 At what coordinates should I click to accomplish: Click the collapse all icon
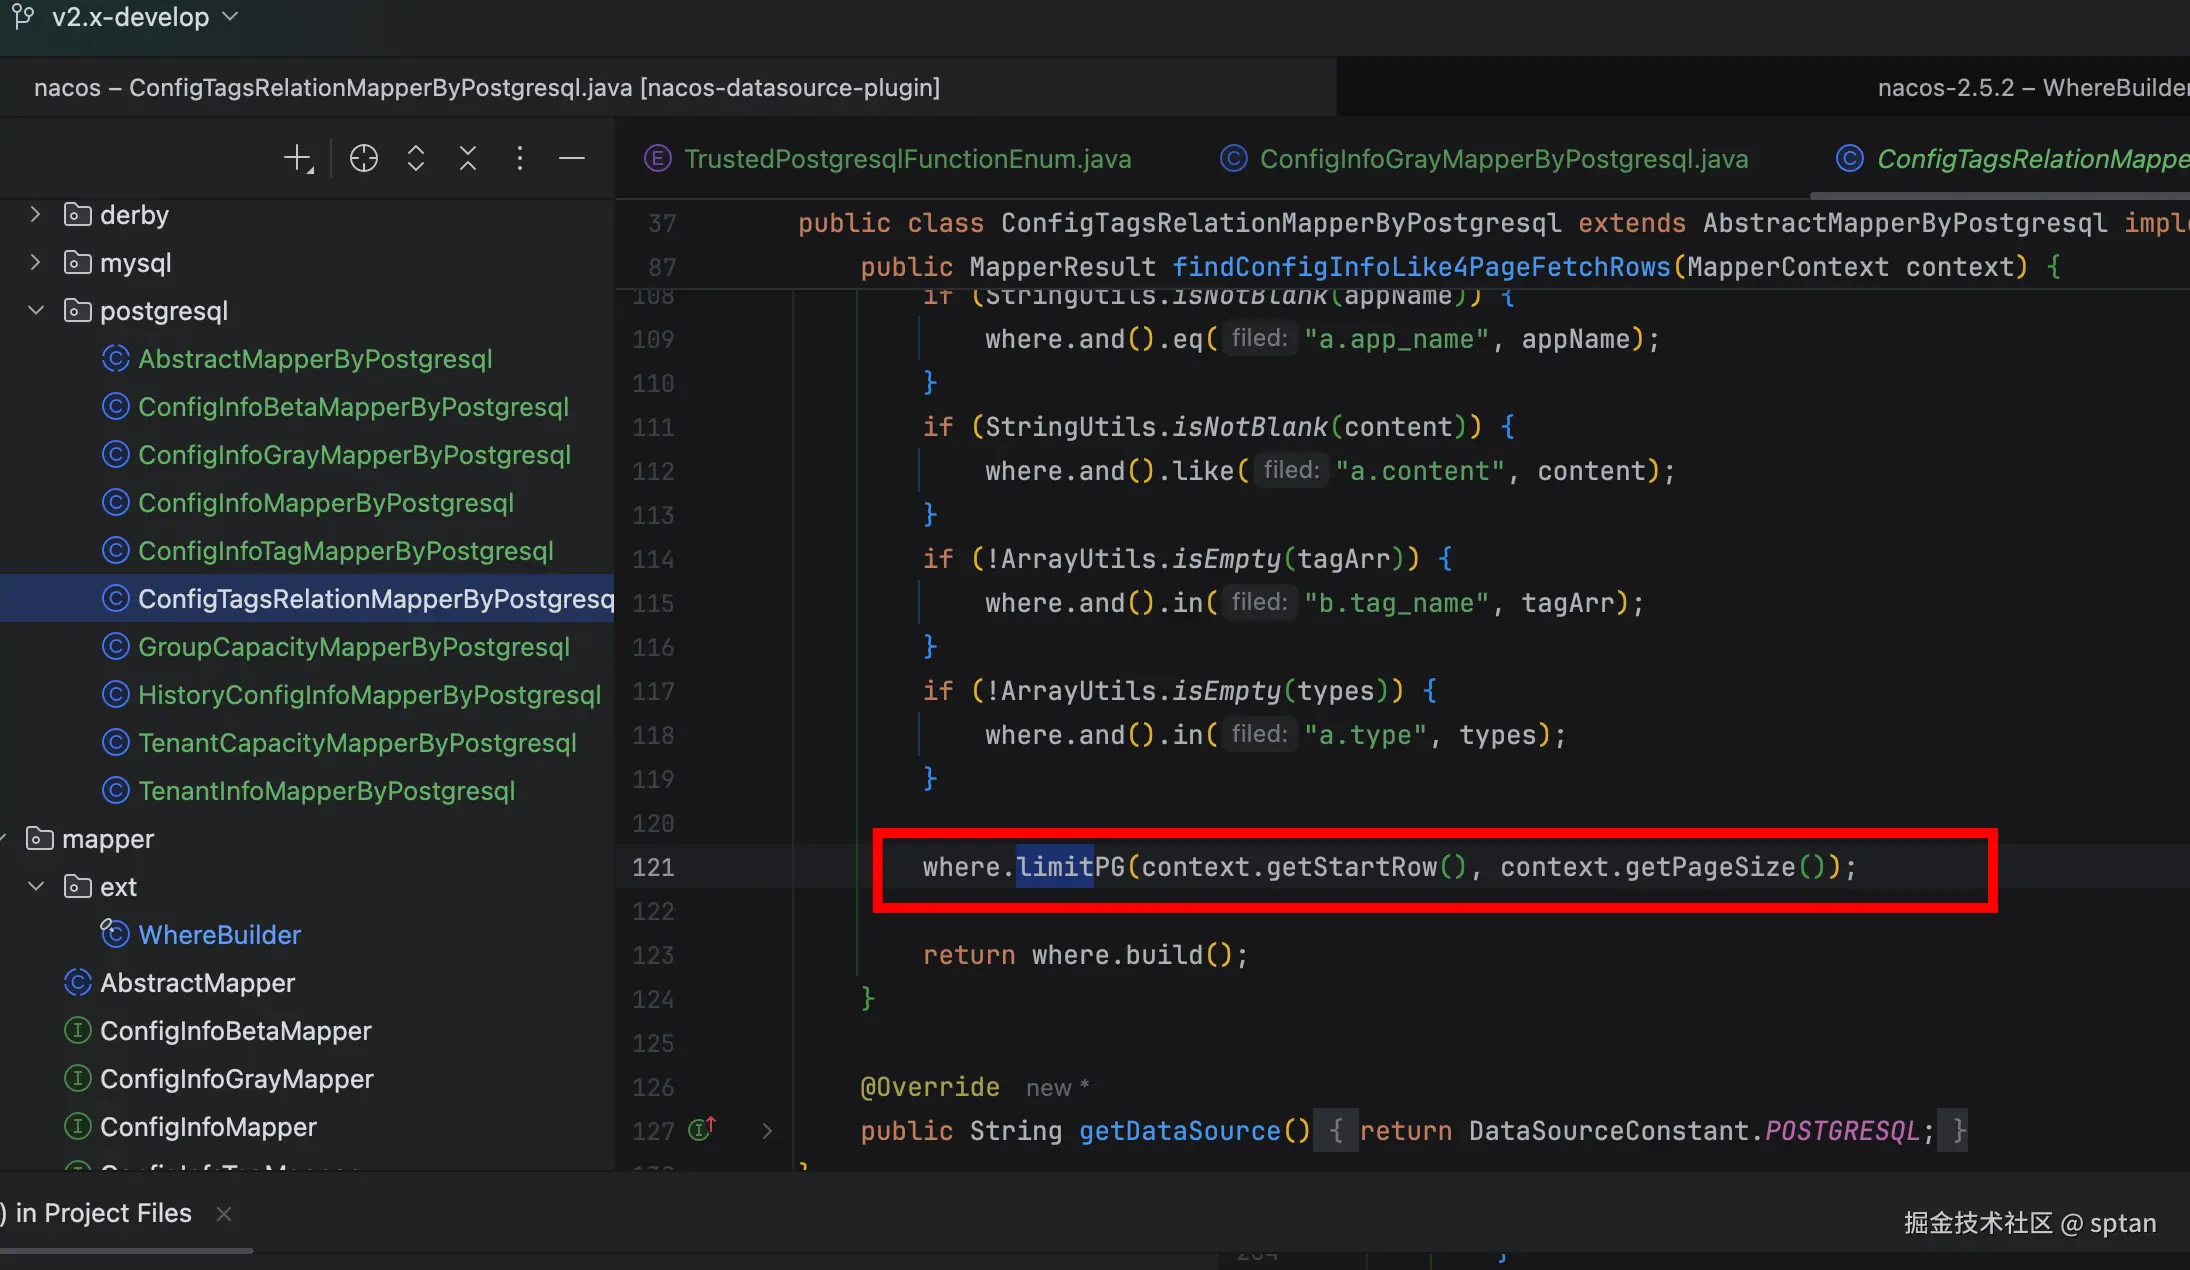tap(468, 158)
